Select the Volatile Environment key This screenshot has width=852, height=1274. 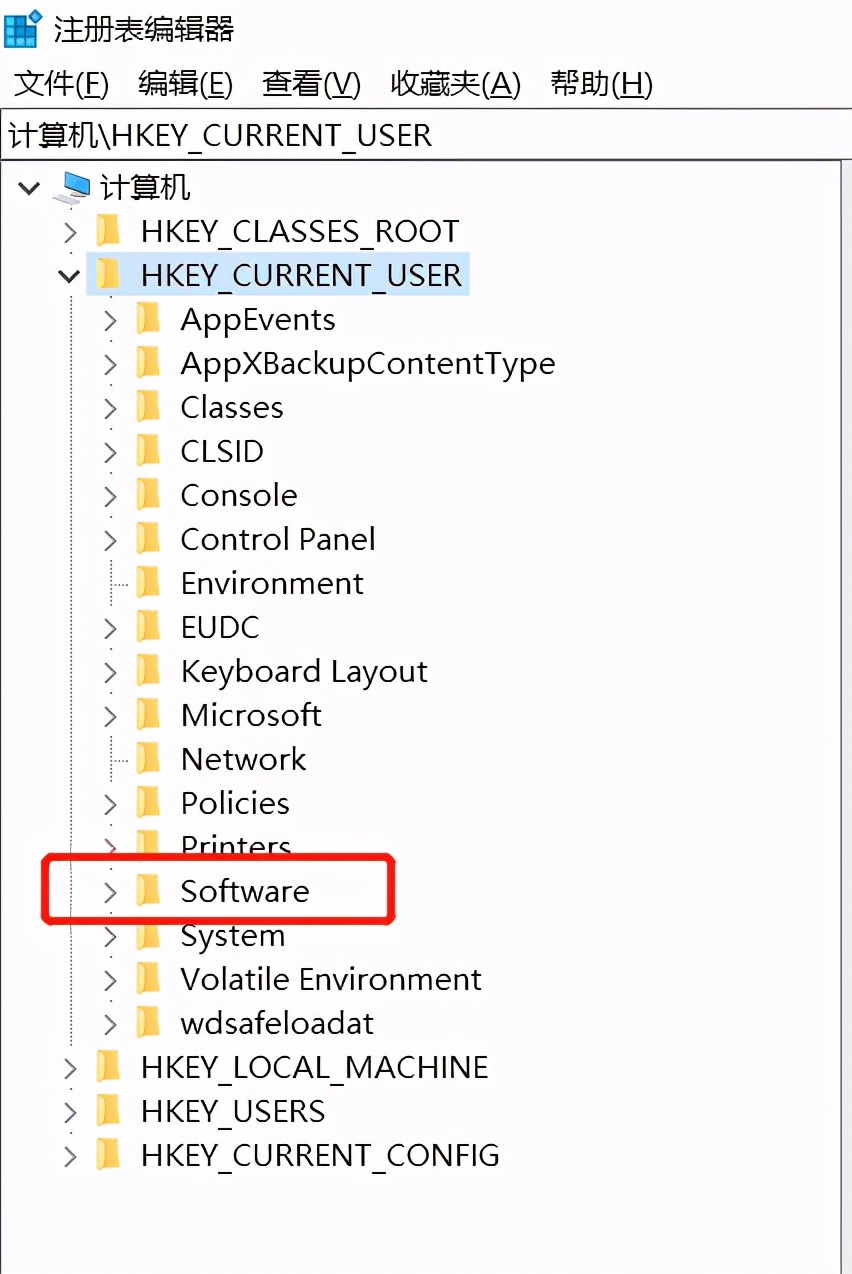click(x=330, y=979)
